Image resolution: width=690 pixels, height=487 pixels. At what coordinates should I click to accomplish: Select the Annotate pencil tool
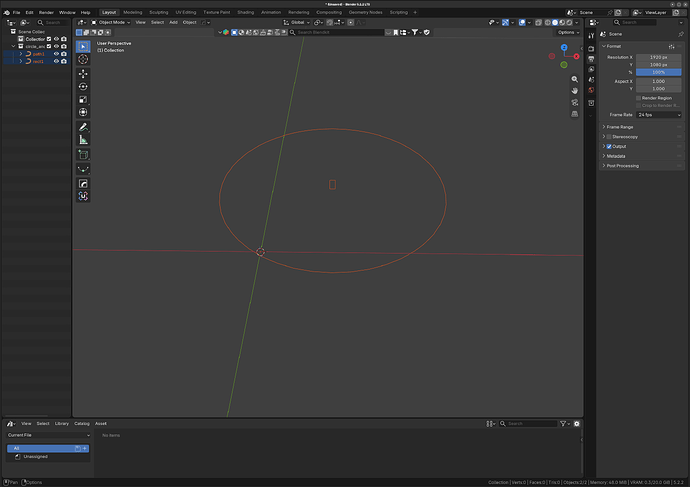point(83,127)
